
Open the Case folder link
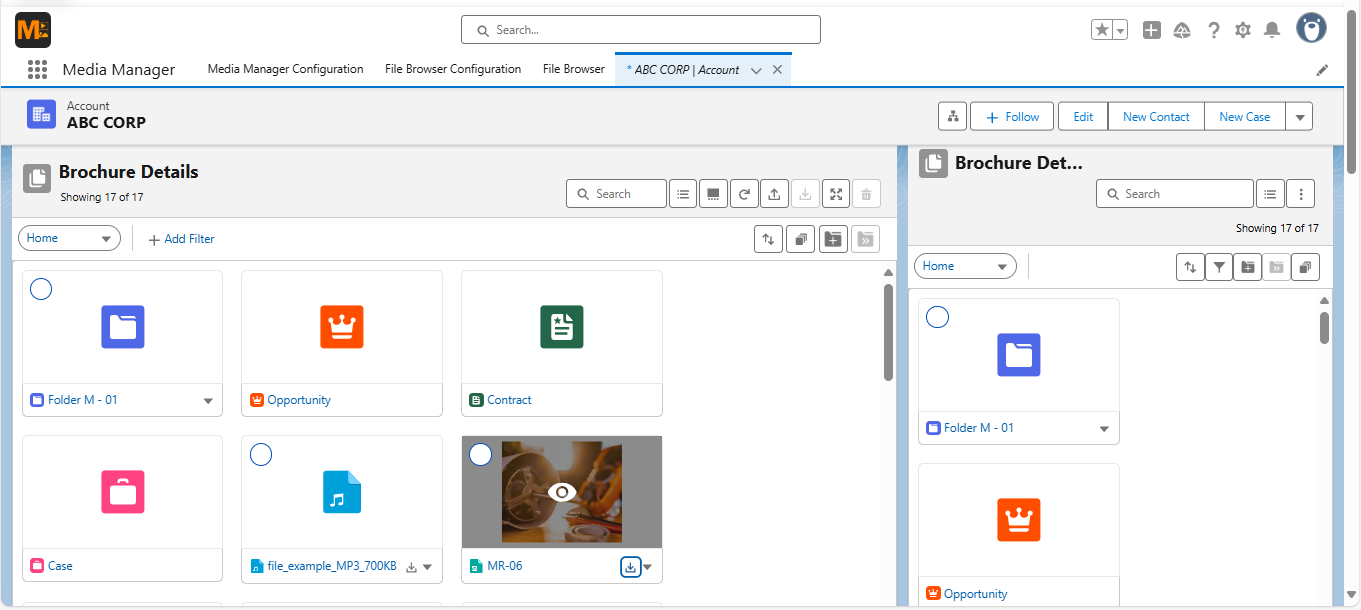(60, 566)
